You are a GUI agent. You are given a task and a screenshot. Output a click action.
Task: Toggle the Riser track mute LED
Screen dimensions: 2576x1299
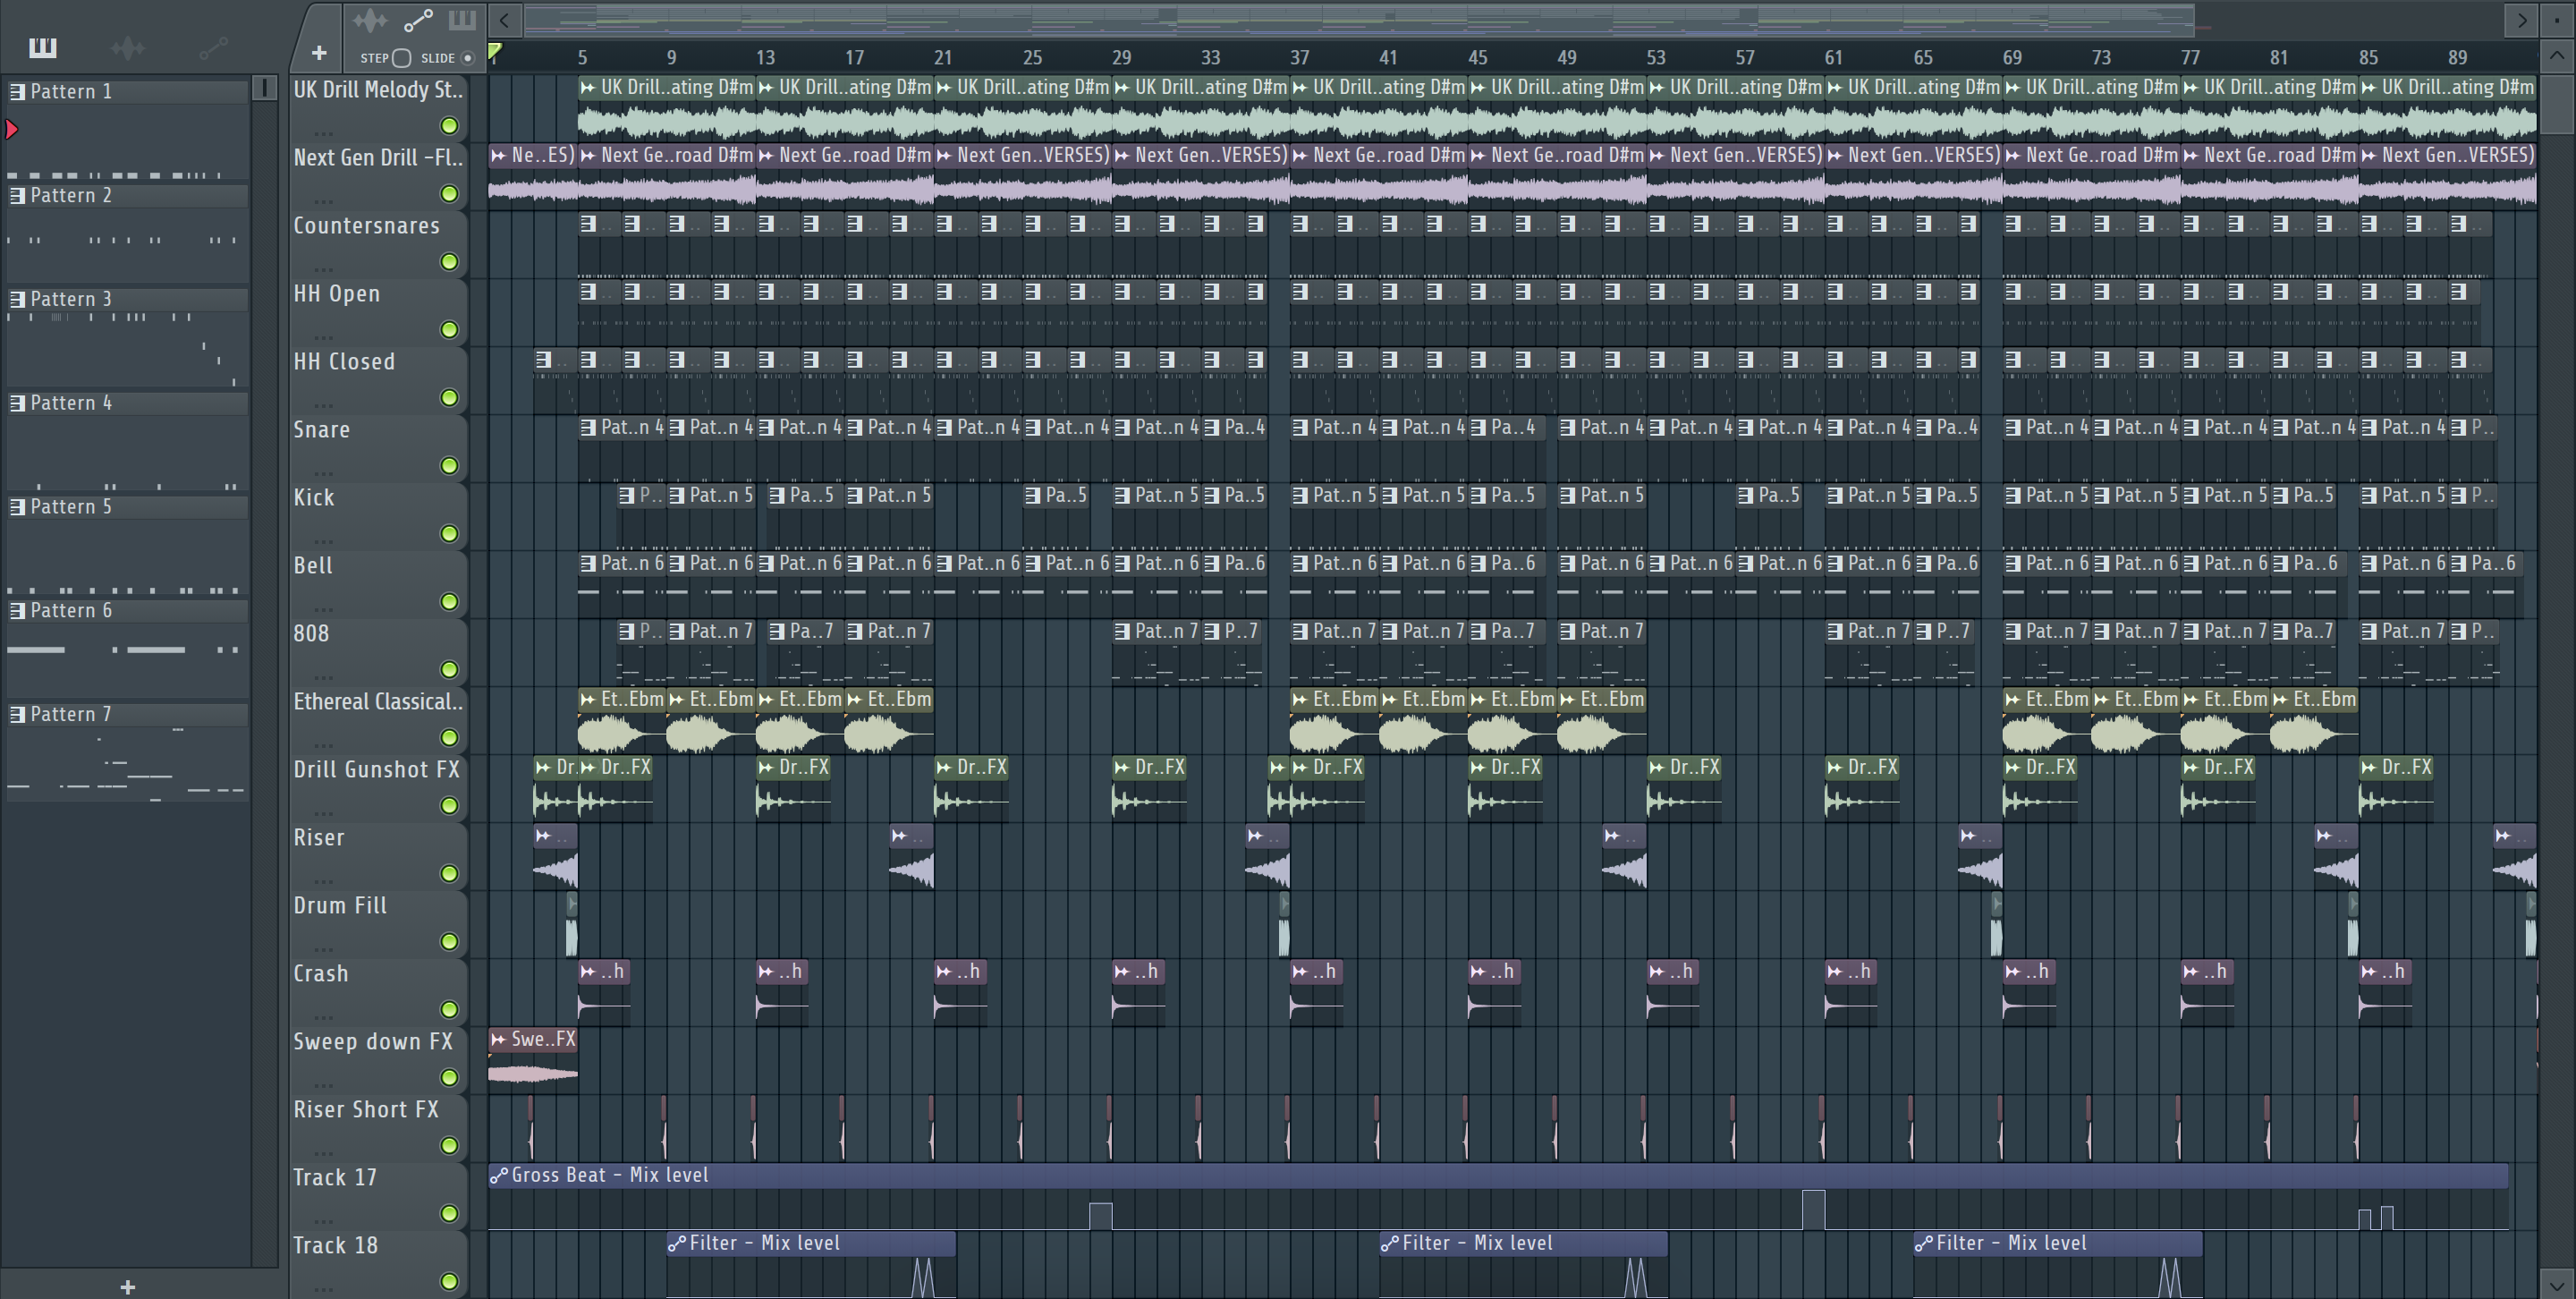(x=449, y=874)
